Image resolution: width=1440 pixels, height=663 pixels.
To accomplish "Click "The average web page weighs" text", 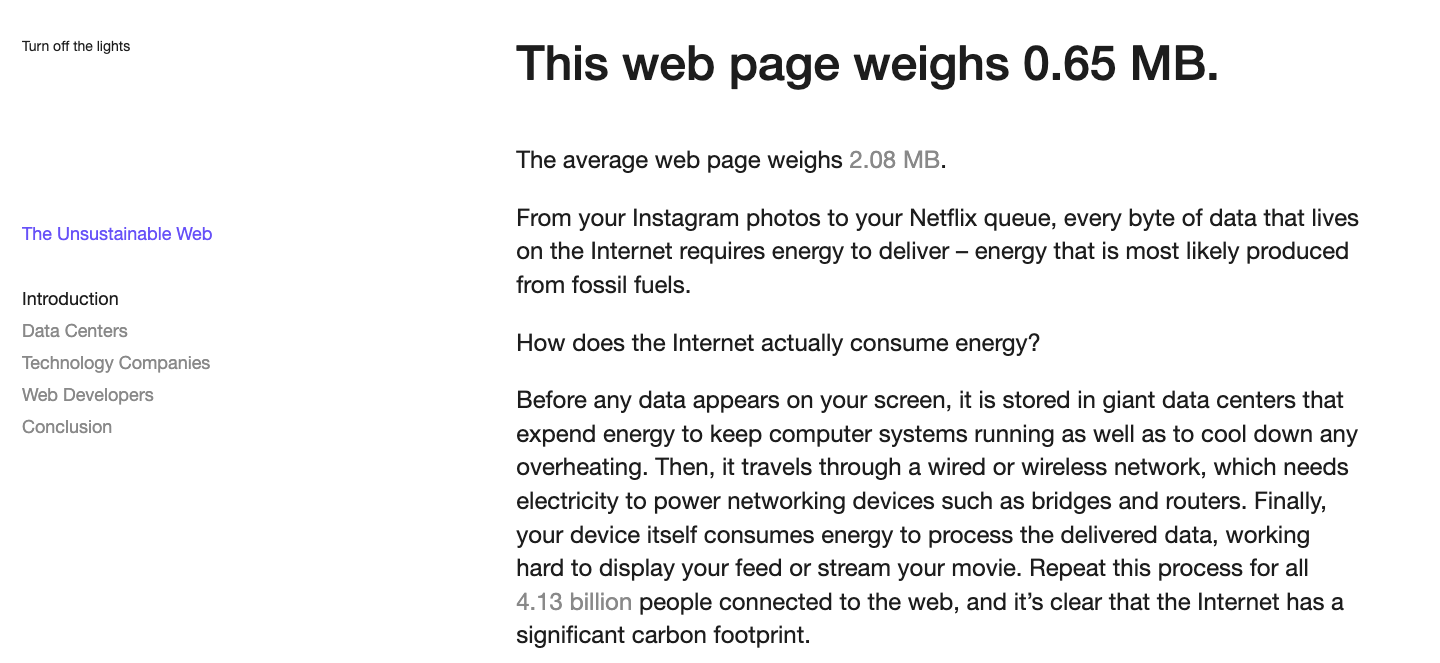I will click(679, 160).
